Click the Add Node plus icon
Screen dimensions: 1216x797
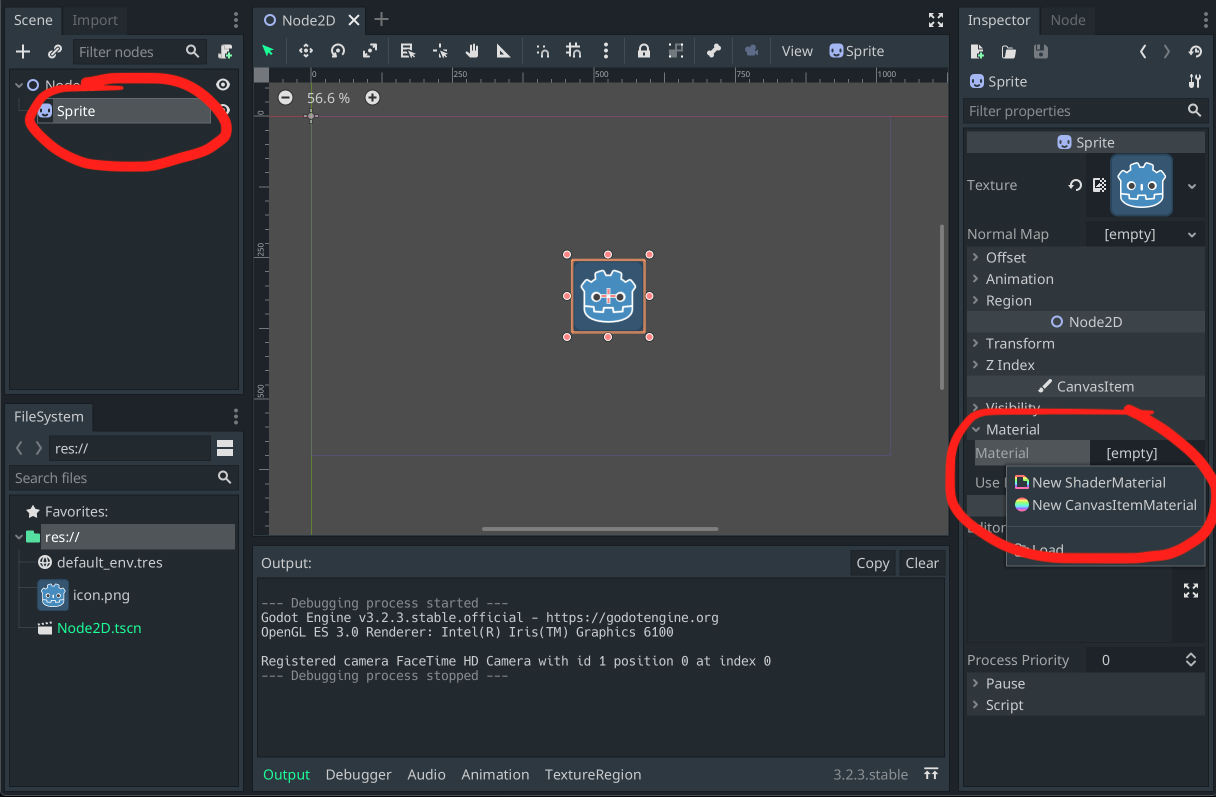23,52
